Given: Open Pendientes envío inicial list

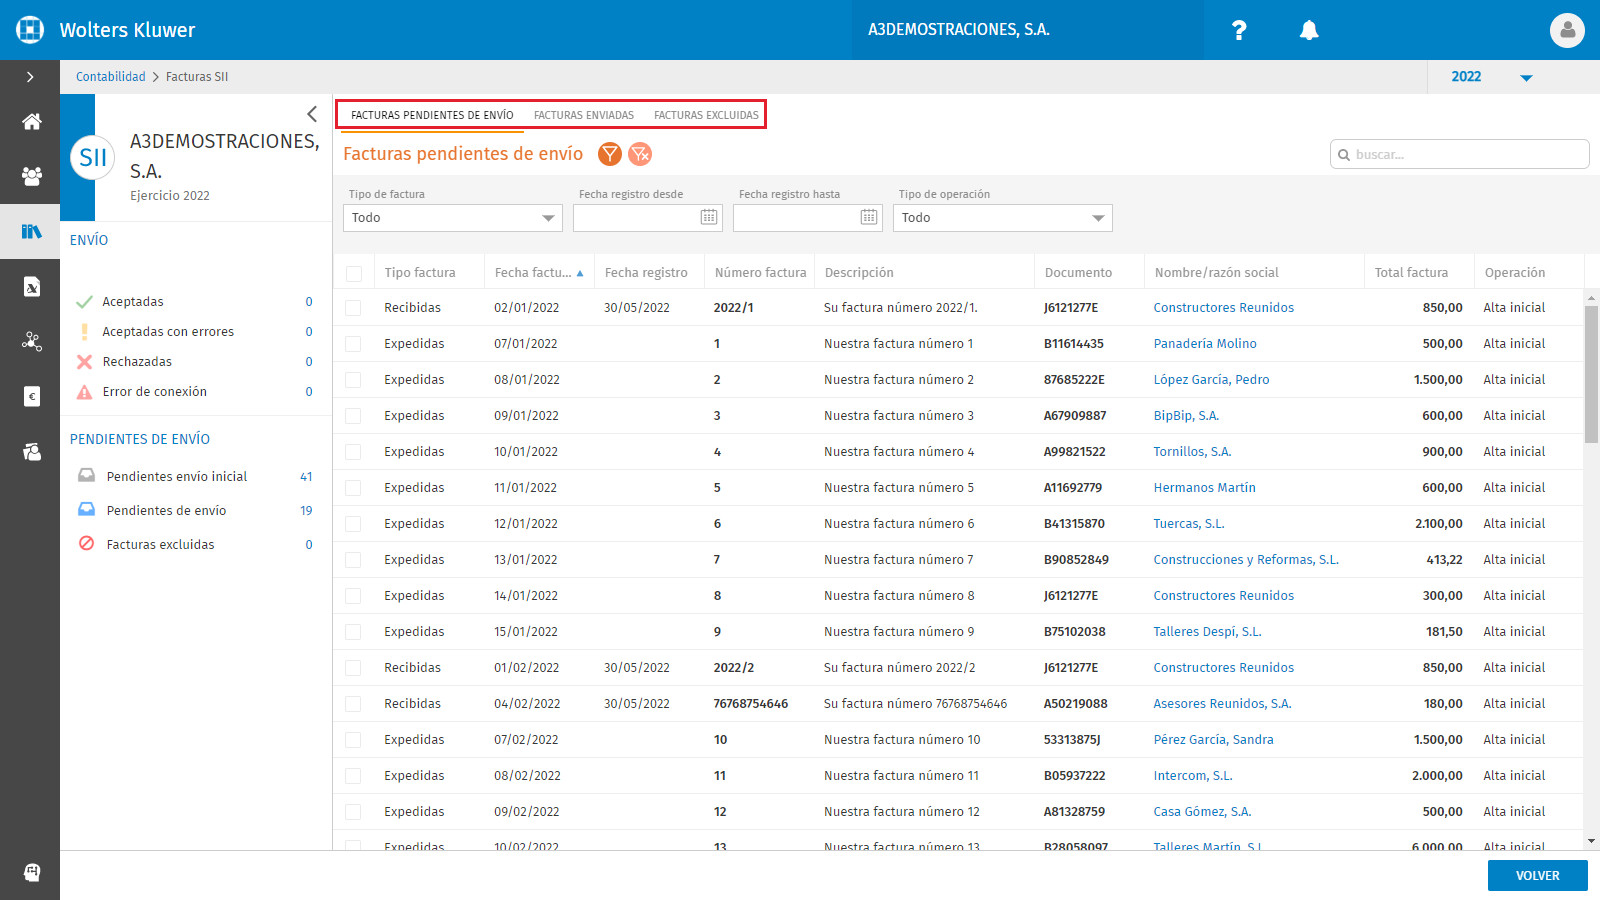Looking at the screenshot, I should [195, 476].
